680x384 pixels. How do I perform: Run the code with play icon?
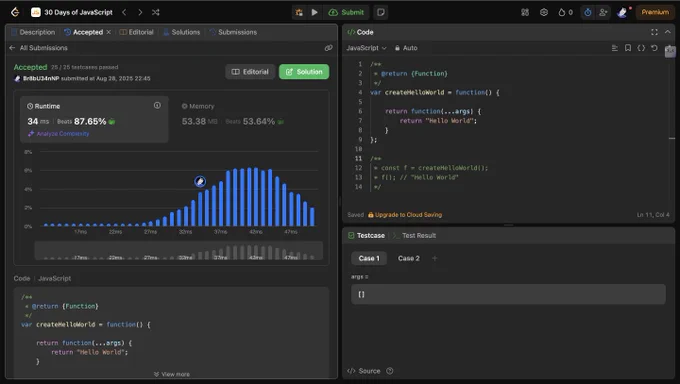(314, 12)
